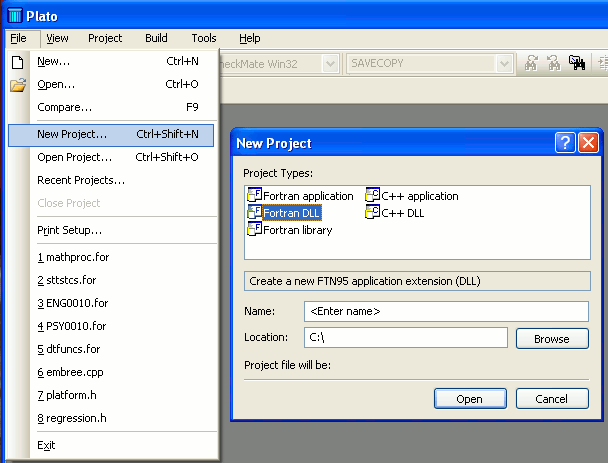Viewport: 608px width, 463px height.
Task: Click the Name input field
Action: point(446,311)
